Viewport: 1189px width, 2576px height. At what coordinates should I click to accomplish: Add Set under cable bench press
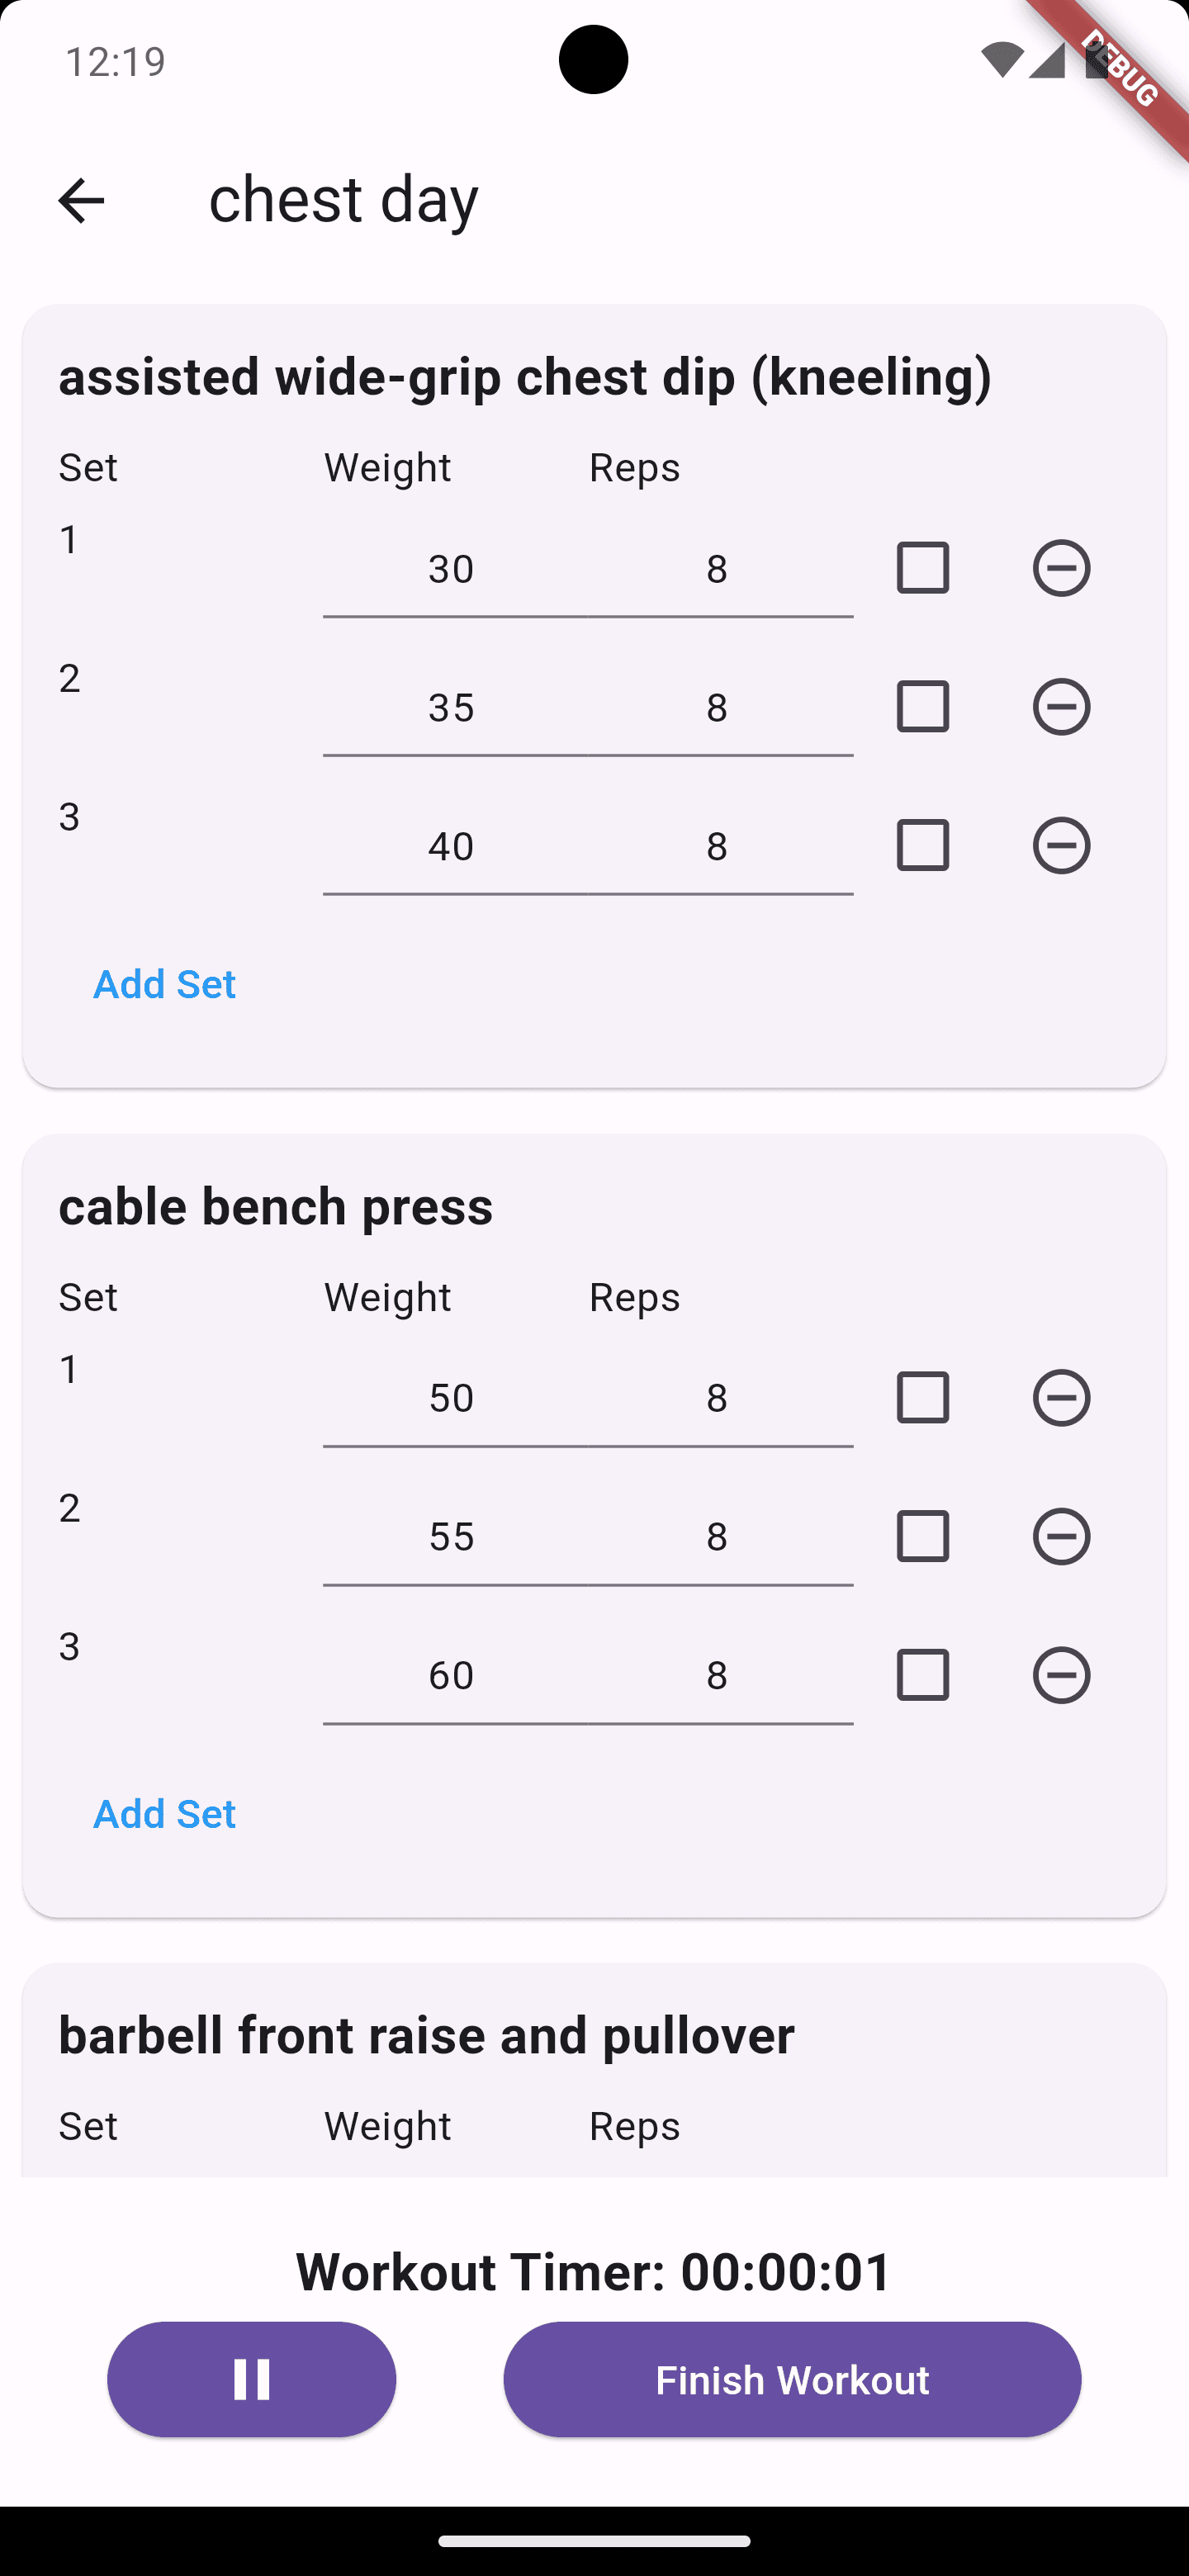coord(164,1813)
